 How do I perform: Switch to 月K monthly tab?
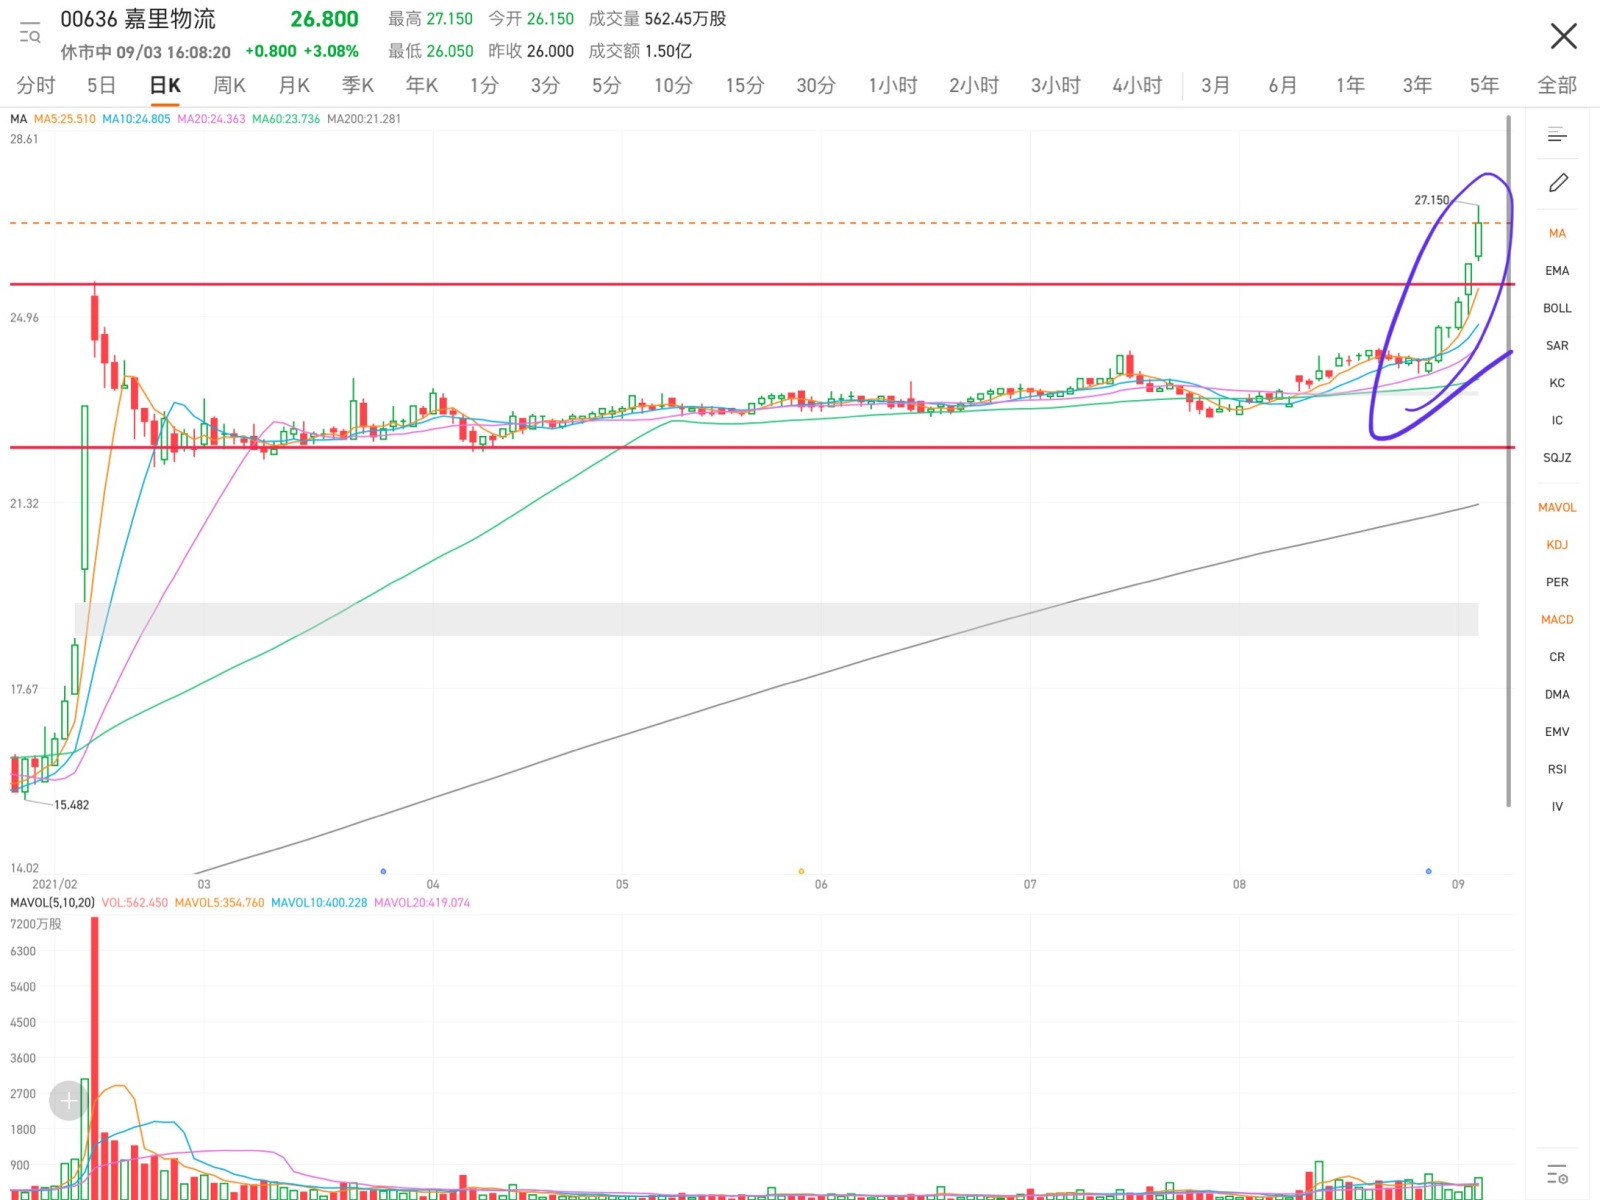pyautogui.click(x=294, y=85)
